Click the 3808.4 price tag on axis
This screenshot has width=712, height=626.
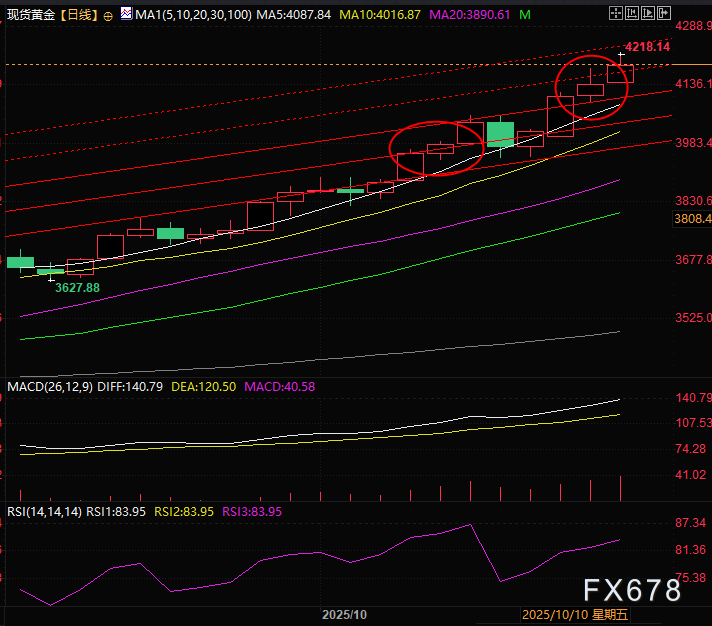point(691,218)
